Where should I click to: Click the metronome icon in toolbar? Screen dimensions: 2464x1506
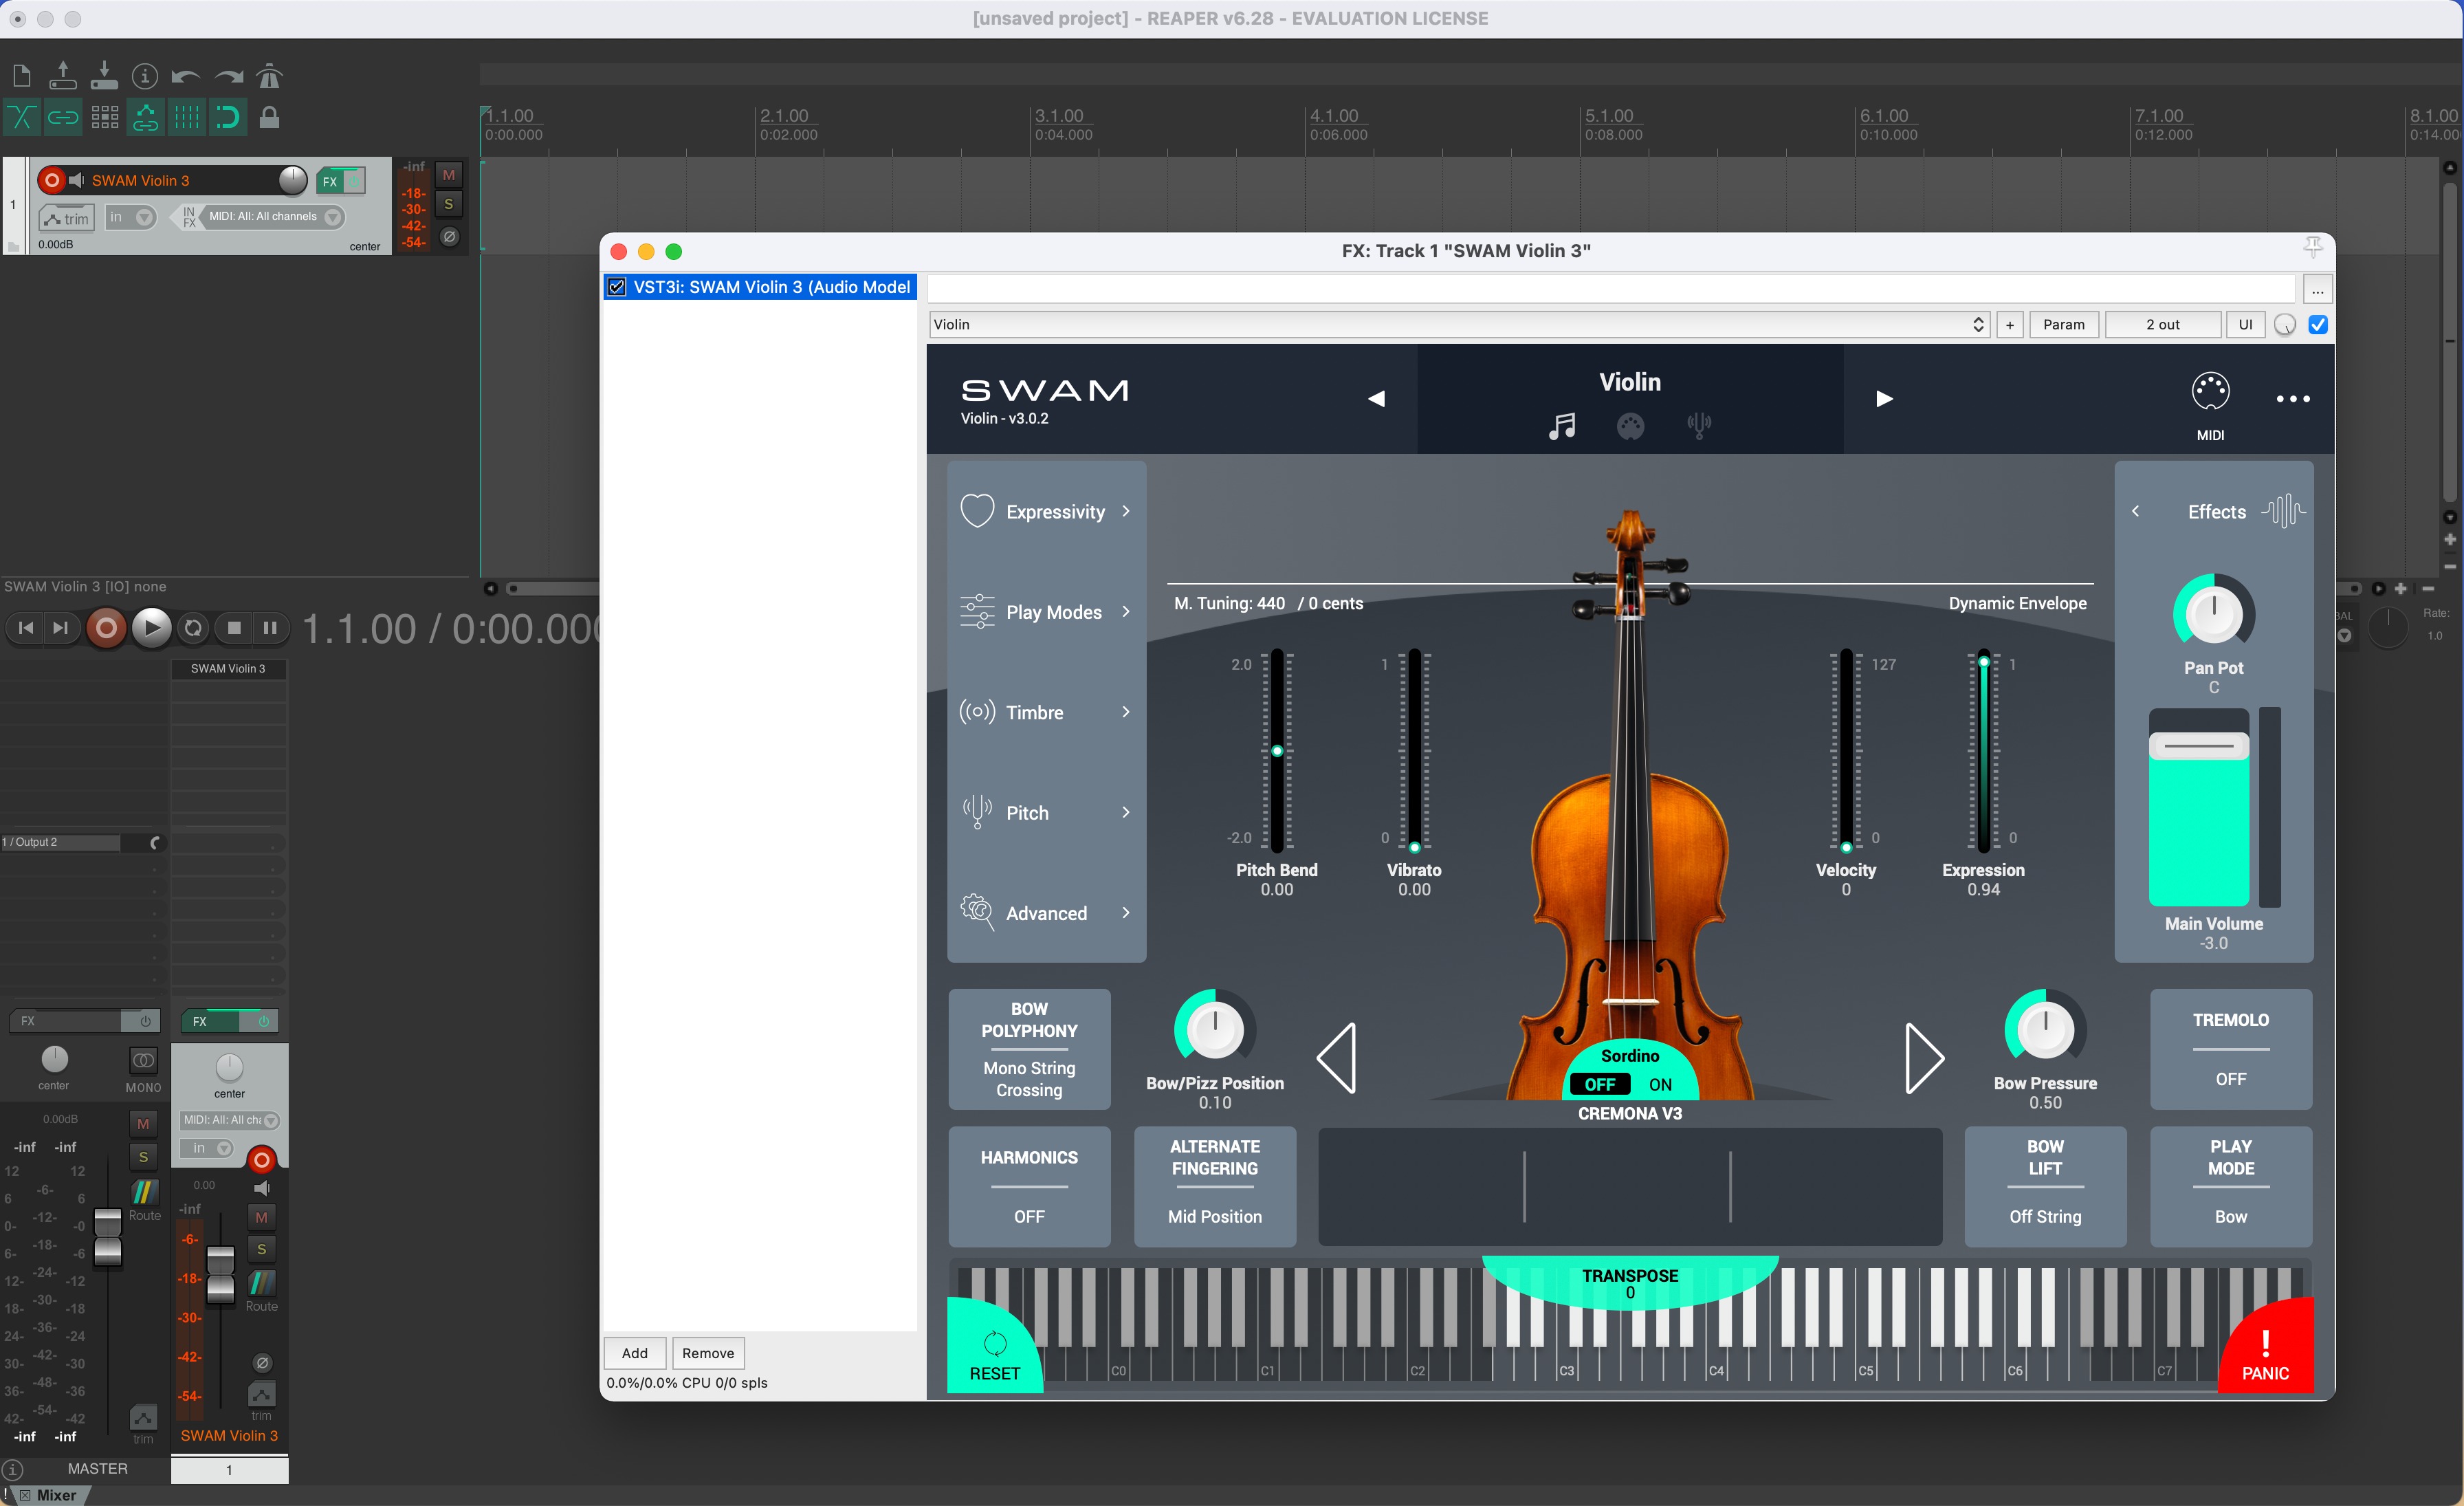click(269, 76)
